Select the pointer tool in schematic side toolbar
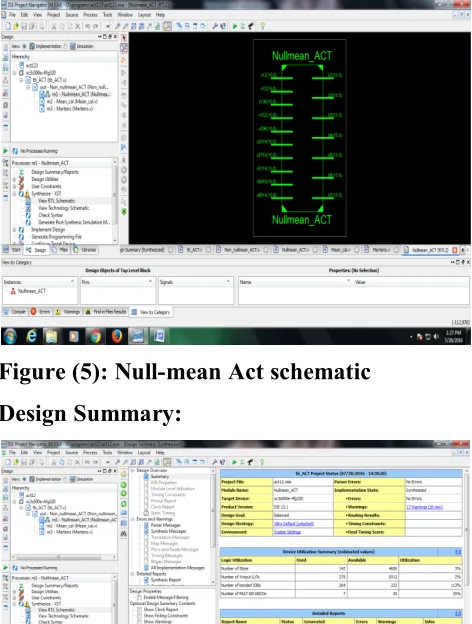This screenshot has height=624, width=472. [x=124, y=38]
